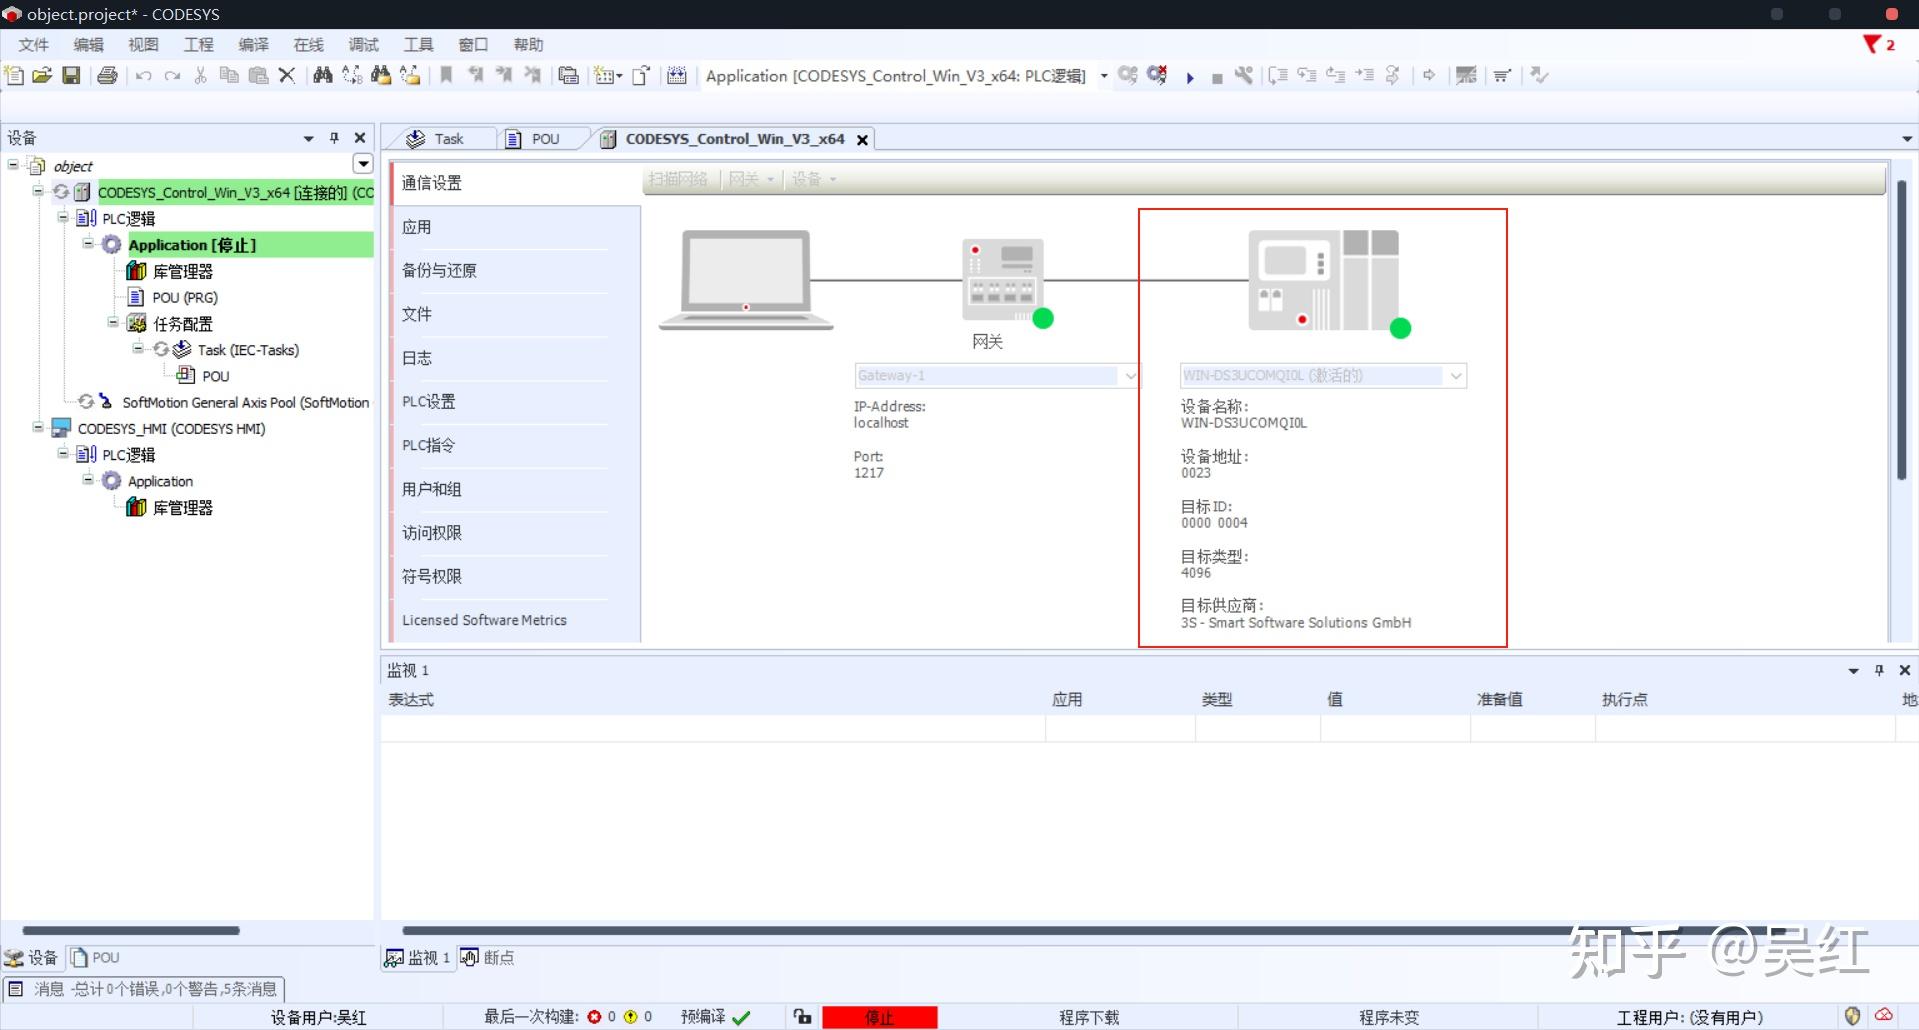Open the 编译 menu
This screenshot has width=1919, height=1030.
[254, 44]
